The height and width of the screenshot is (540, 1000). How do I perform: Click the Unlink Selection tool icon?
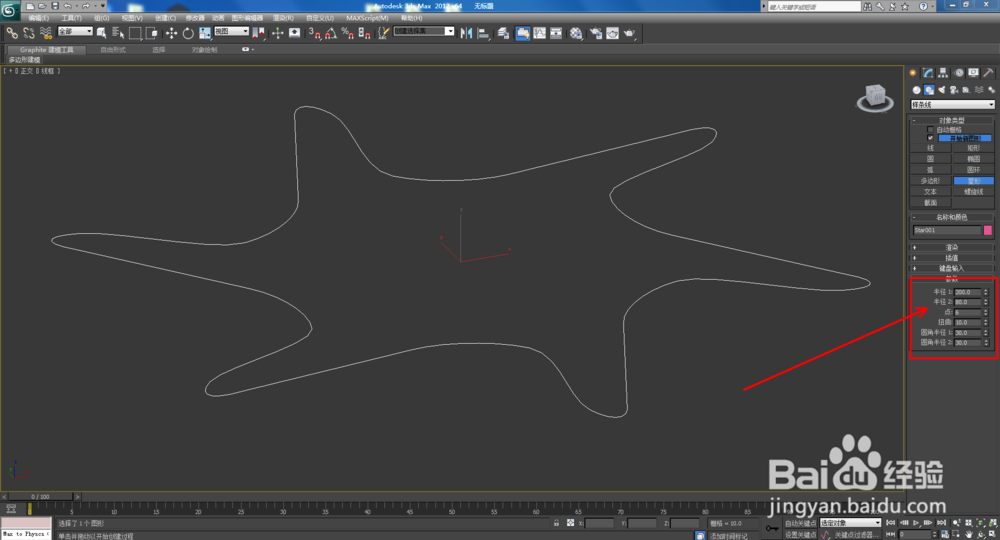point(29,33)
